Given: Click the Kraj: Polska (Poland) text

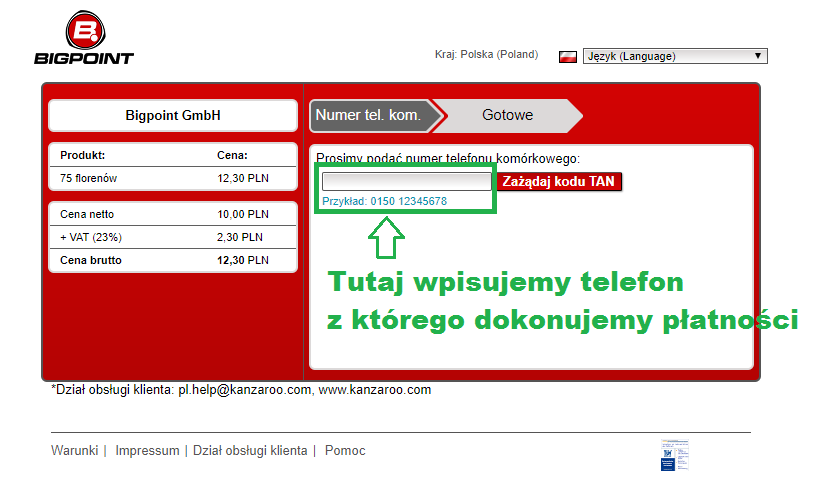Looking at the screenshot, I should pos(486,55).
